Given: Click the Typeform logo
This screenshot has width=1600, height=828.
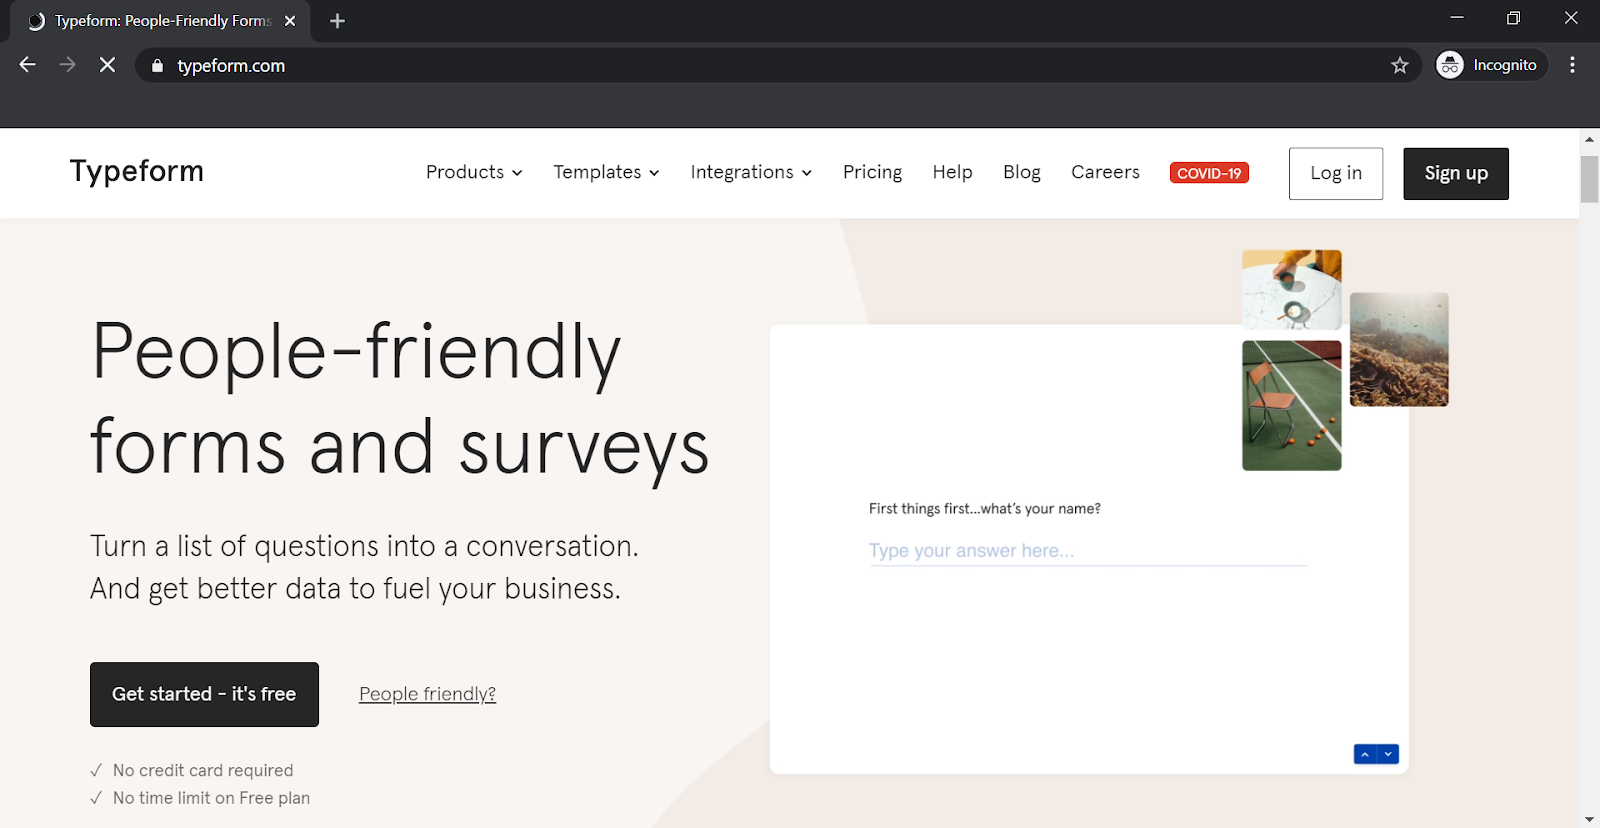Looking at the screenshot, I should point(137,171).
